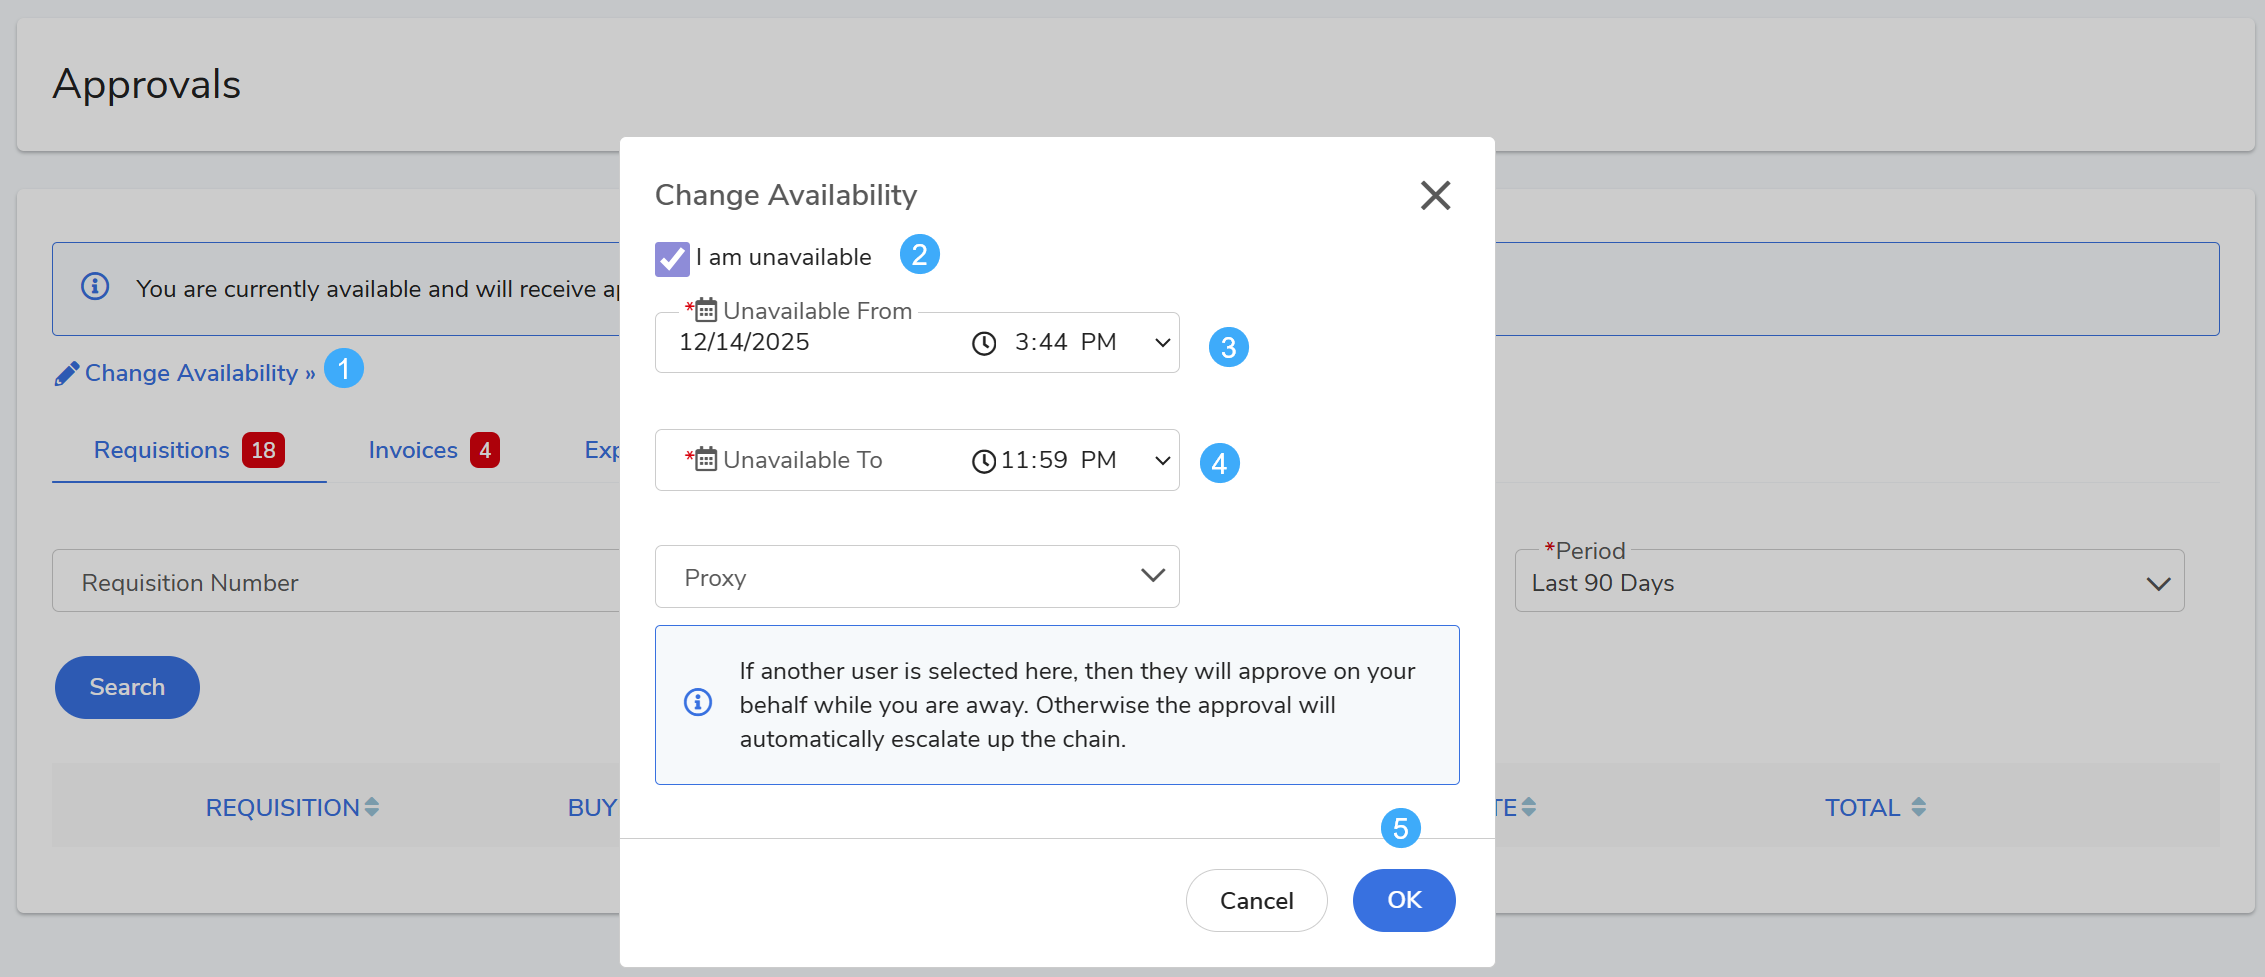Screen dimensions: 2265x977
Task: Click the calendar icon for Unavailable To
Action: click(x=706, y=459)
